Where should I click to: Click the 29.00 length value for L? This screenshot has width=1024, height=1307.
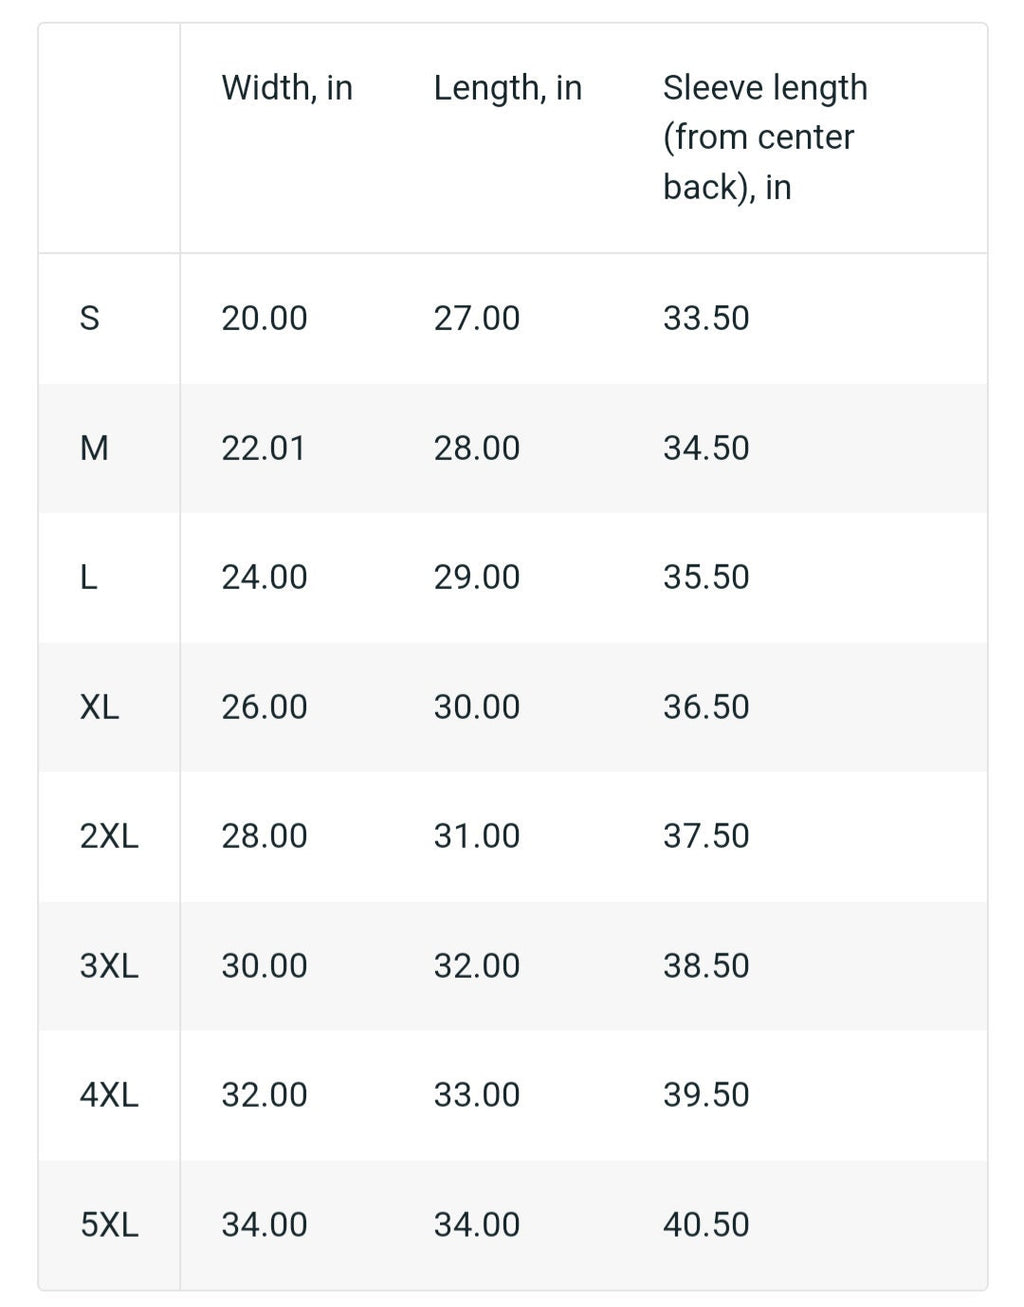pos(476,577)
